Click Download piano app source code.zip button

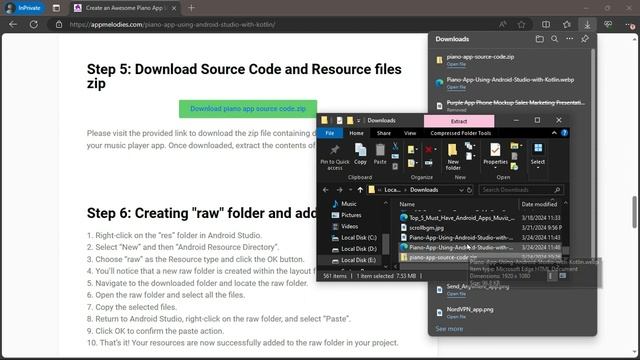248,109
